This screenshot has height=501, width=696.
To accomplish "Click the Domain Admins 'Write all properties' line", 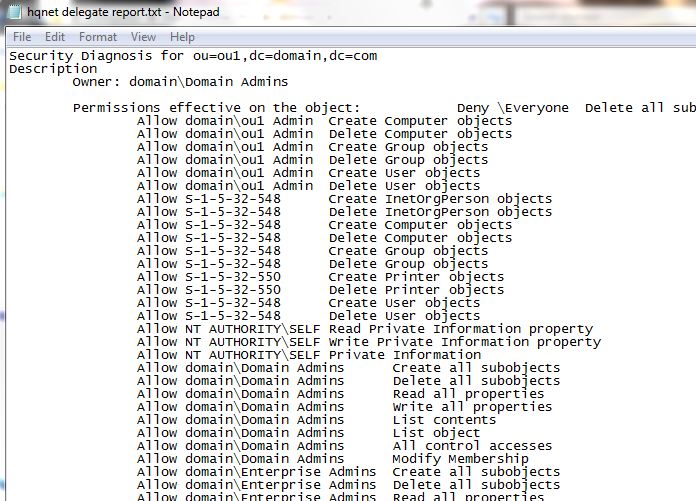I will click(344, 406).
